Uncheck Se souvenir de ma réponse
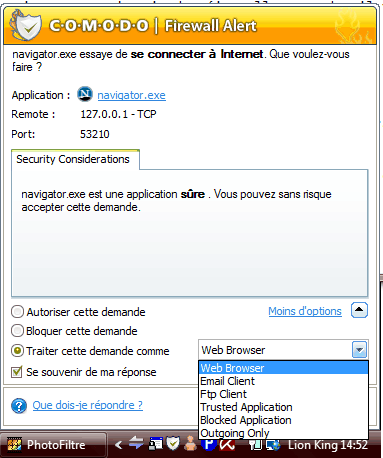The width and height of the screenshot is (383, 458). click(x=16, y=372)
